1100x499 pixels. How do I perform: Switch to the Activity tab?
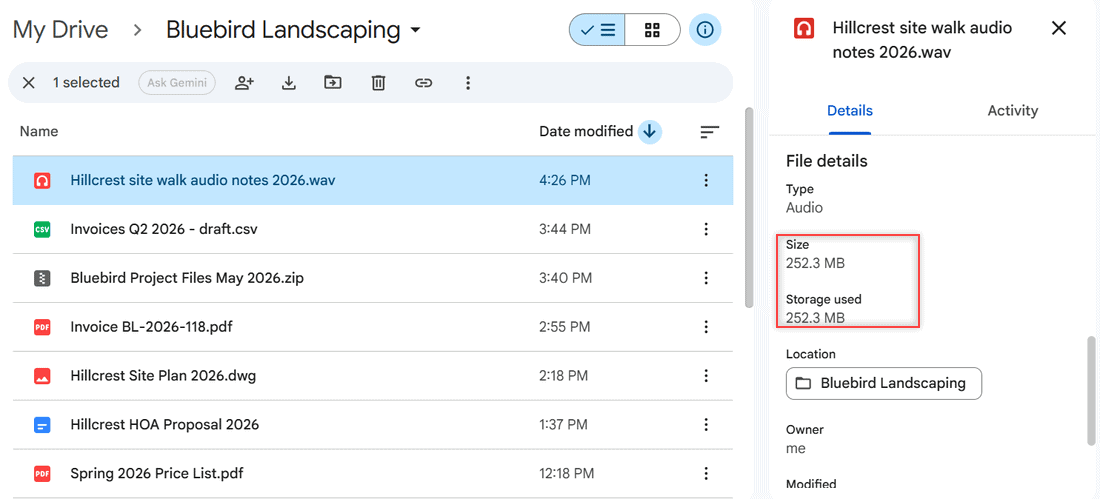click(1012, 111)
